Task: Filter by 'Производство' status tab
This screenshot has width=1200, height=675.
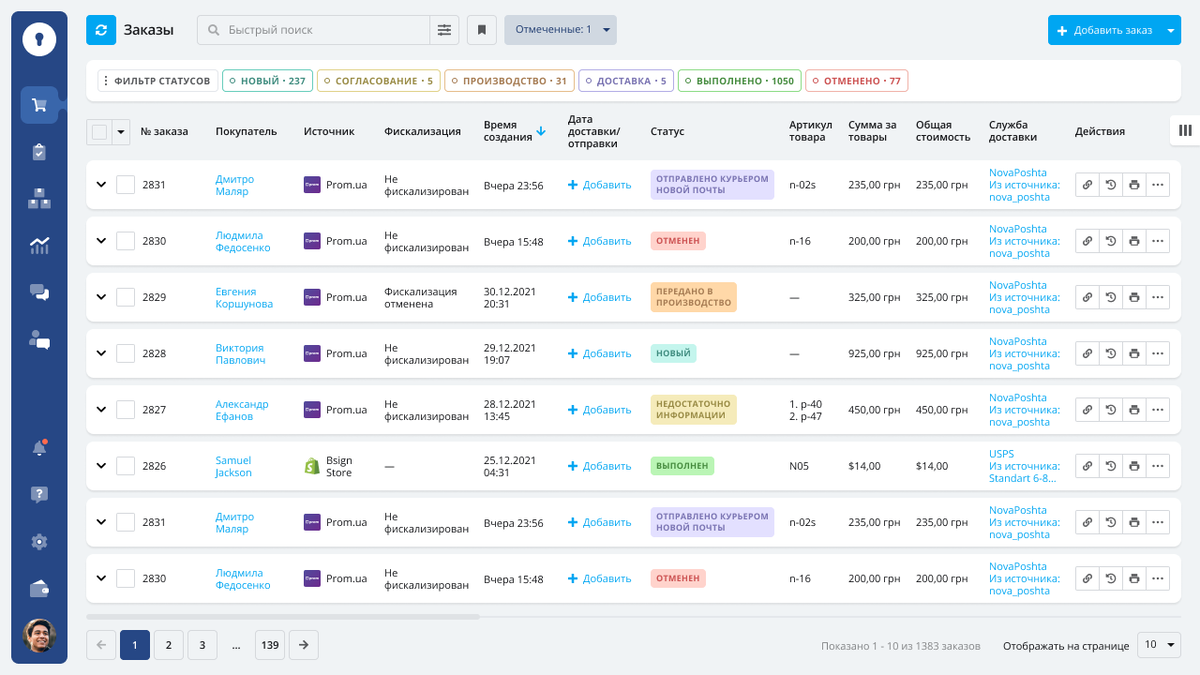Action: pyautogui.click(x=508, y=81)
